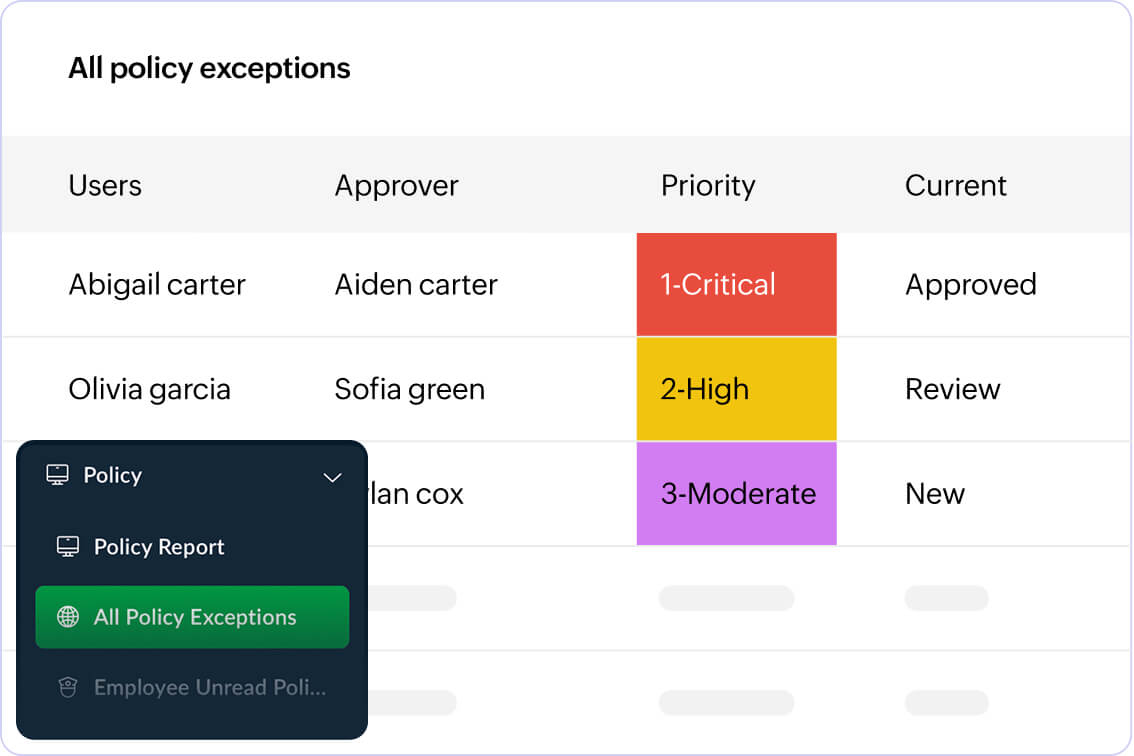Open user Abigail carter's row

point(157,285)
